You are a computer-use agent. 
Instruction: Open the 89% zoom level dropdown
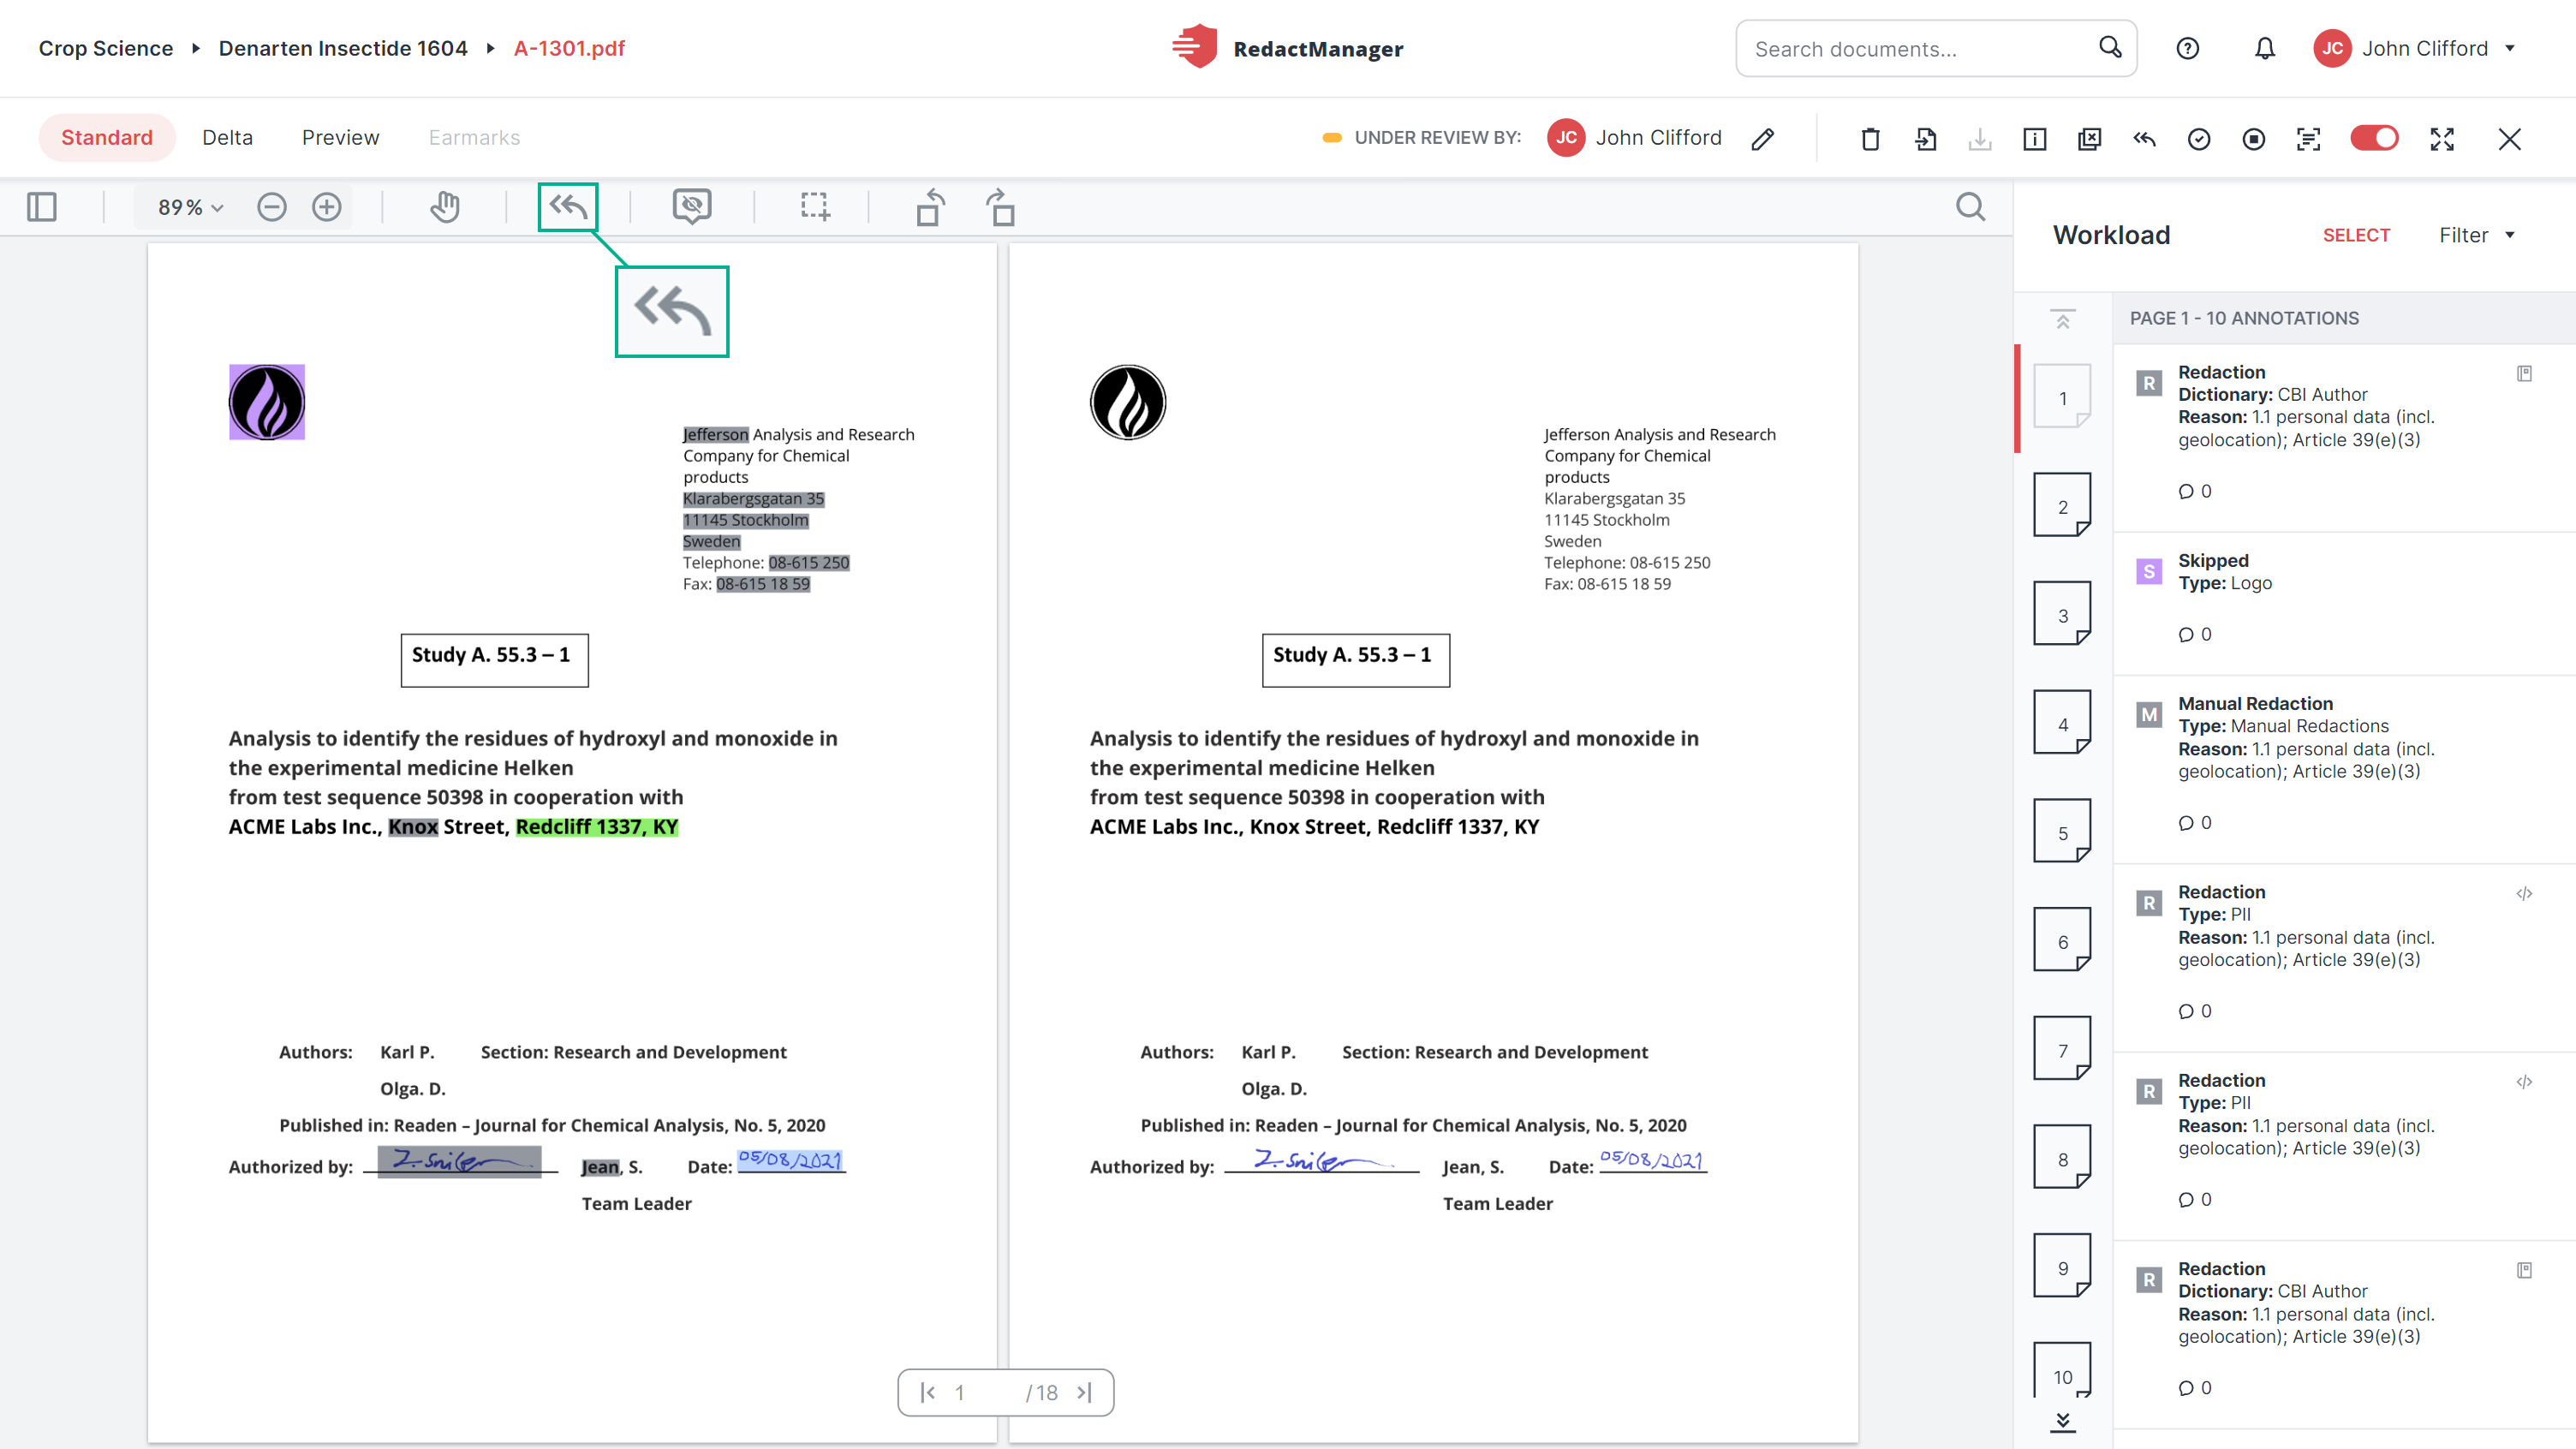pos(190,207)
